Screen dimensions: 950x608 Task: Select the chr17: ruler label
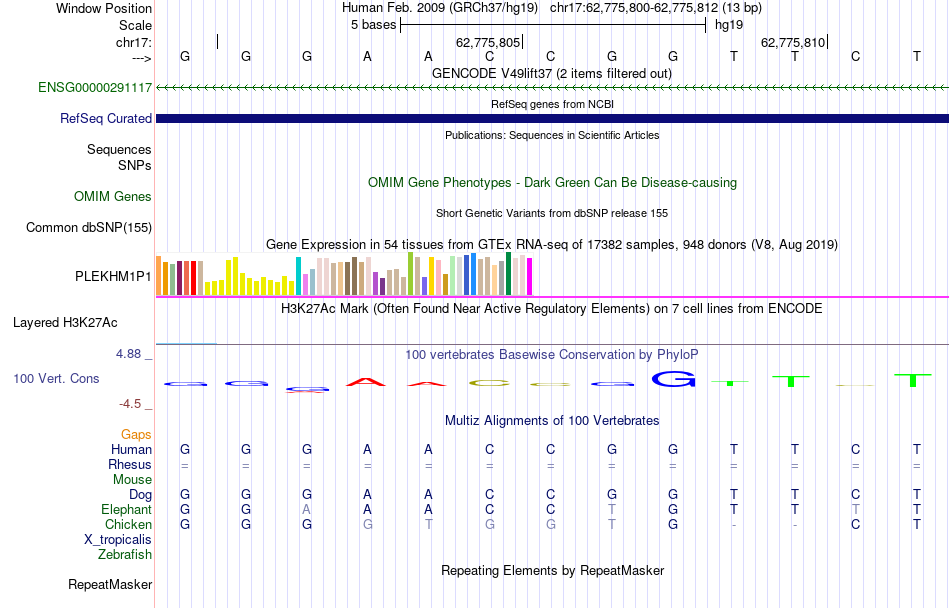click(134, 42)
